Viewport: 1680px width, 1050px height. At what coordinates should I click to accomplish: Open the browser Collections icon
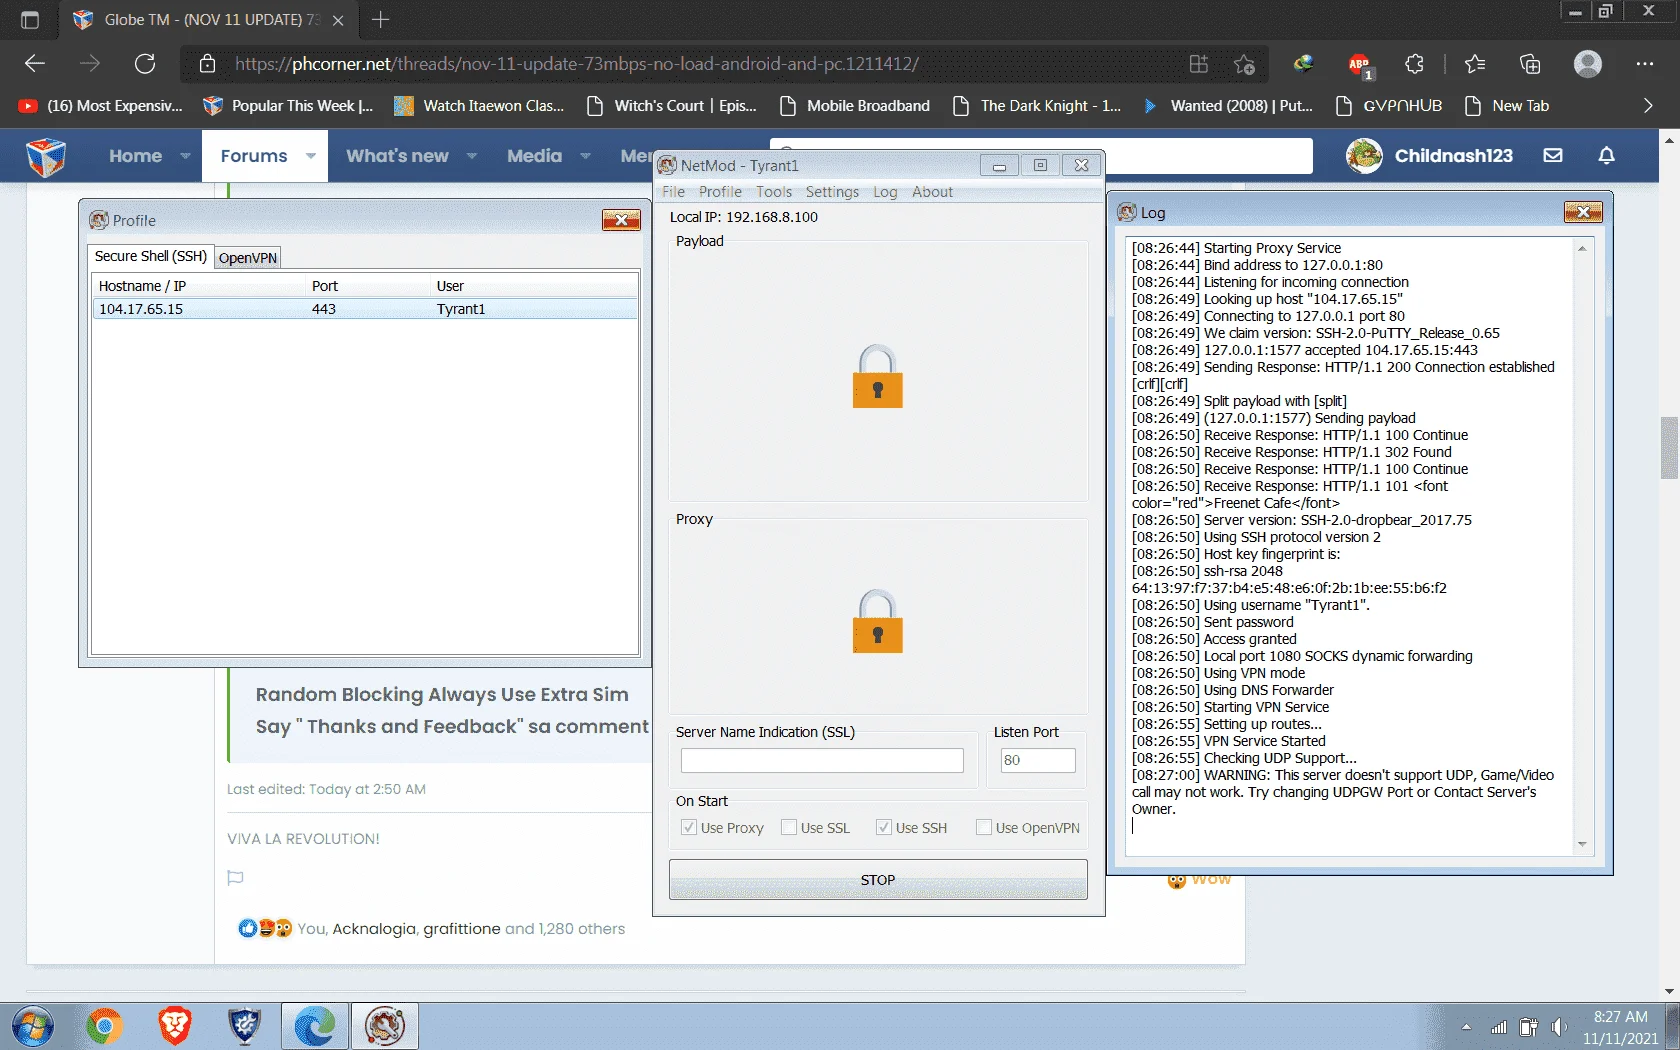click(x=1530, y=64)
